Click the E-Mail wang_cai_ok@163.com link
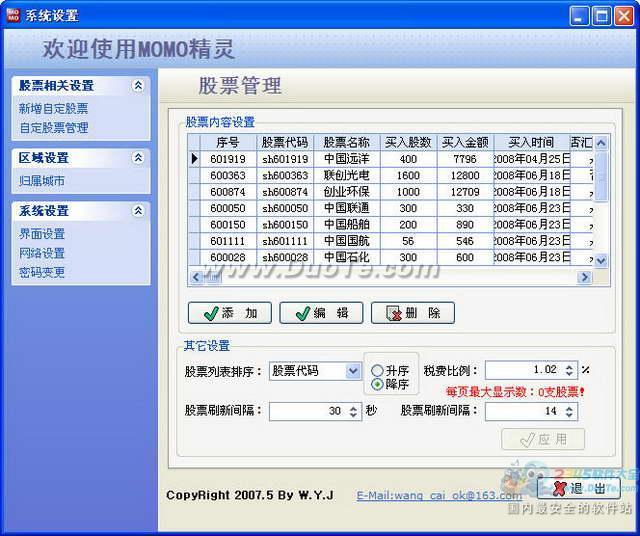 click(x=439, y=496)
